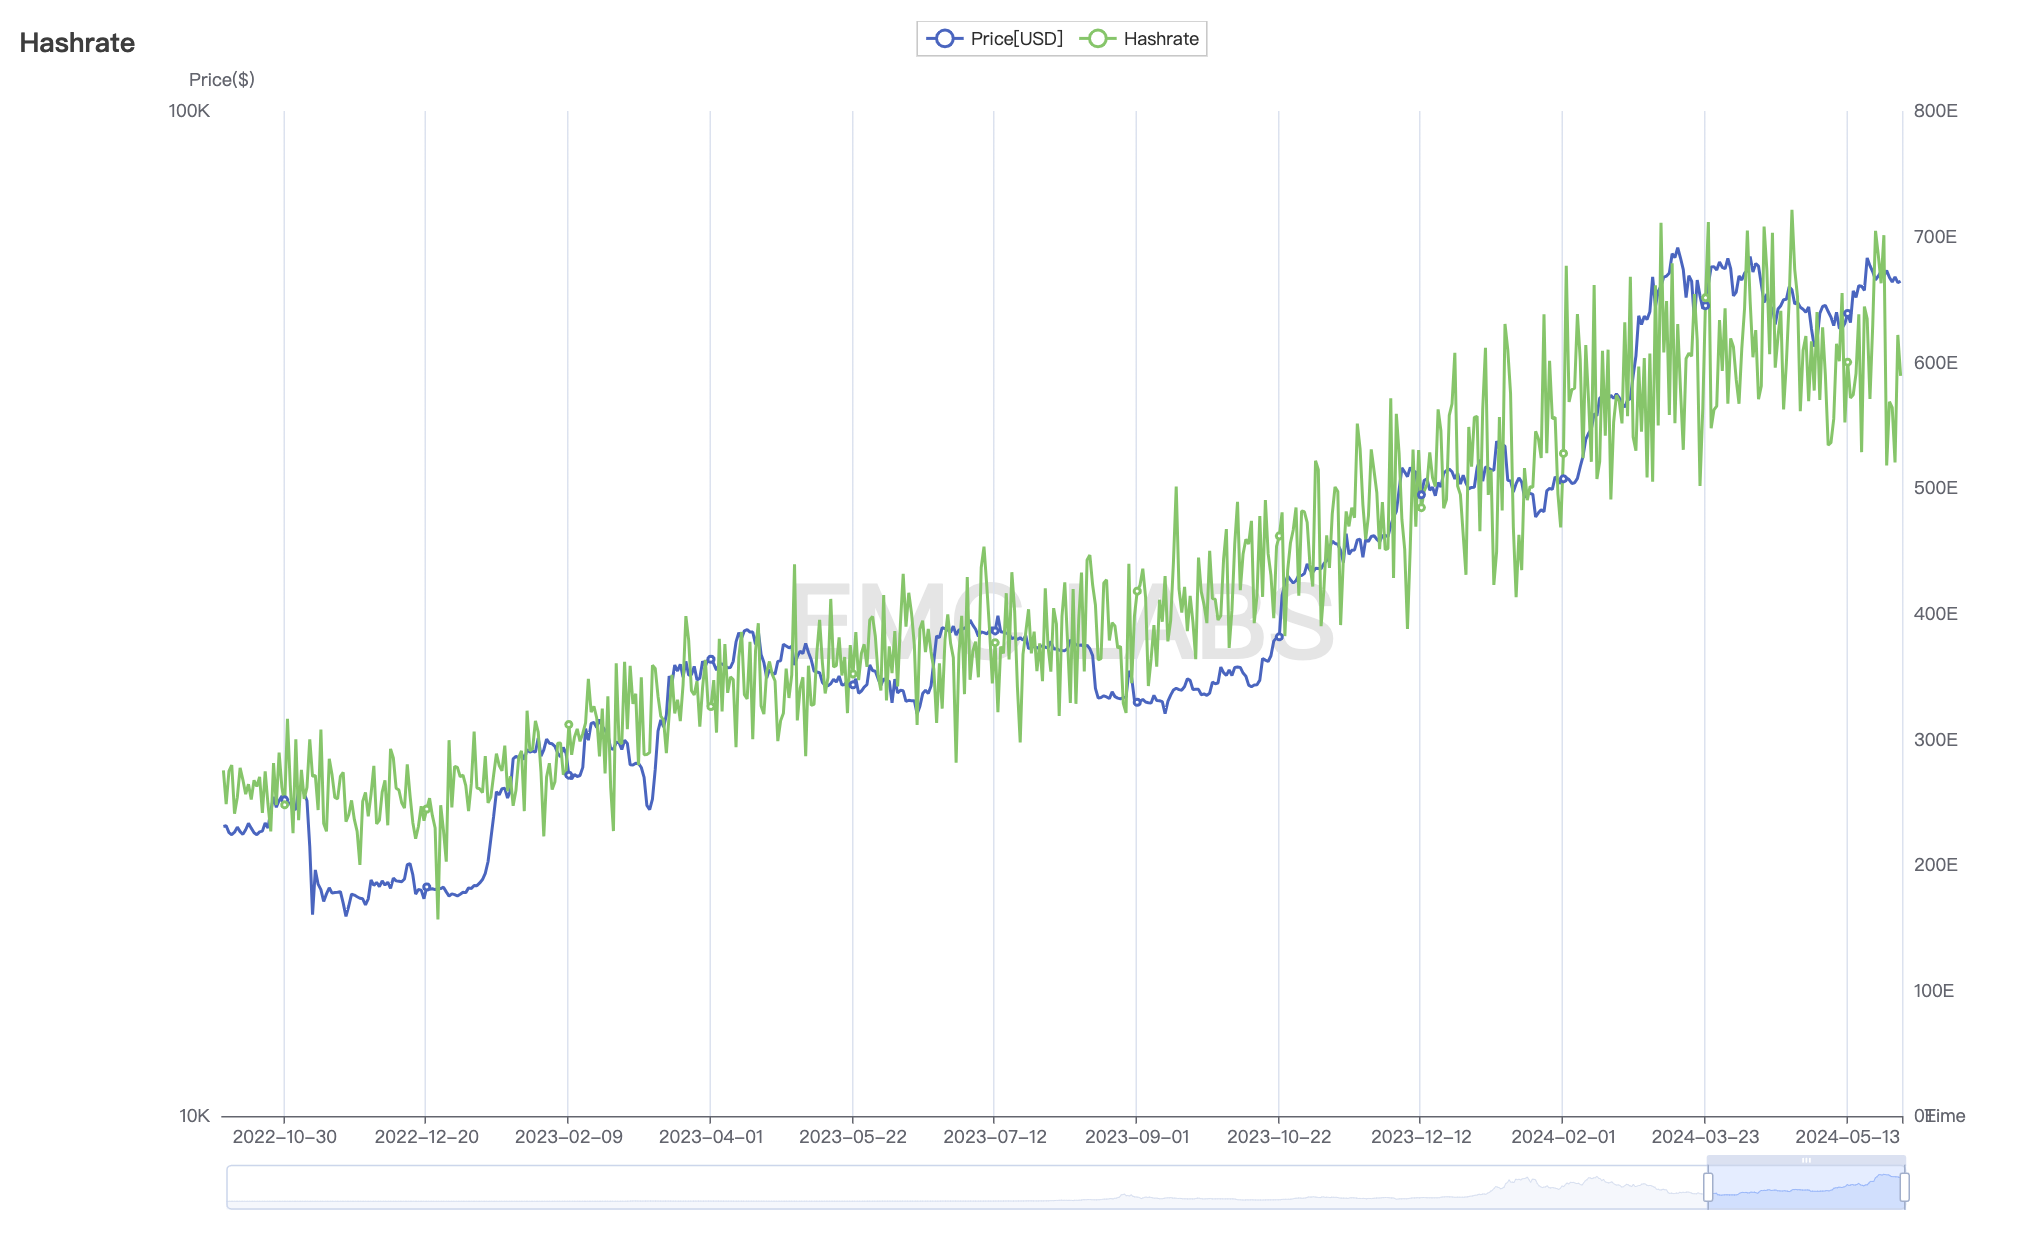Click the 2023-09-01 x-axis date label
2022x1254 pixels.
click(x=1137, y=1137)
